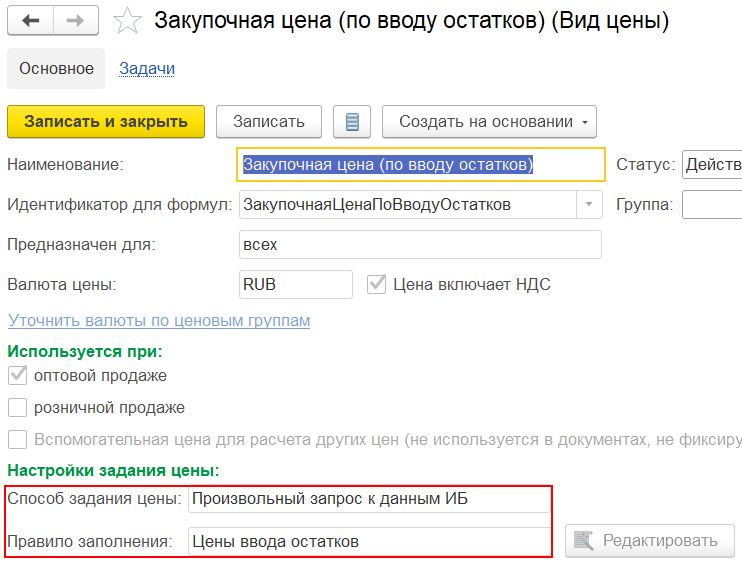Viewport: 742px width, 563px height.
Task: Open the 'Задачи' tab
Action: pyautogui.click(x=147, y=69)
